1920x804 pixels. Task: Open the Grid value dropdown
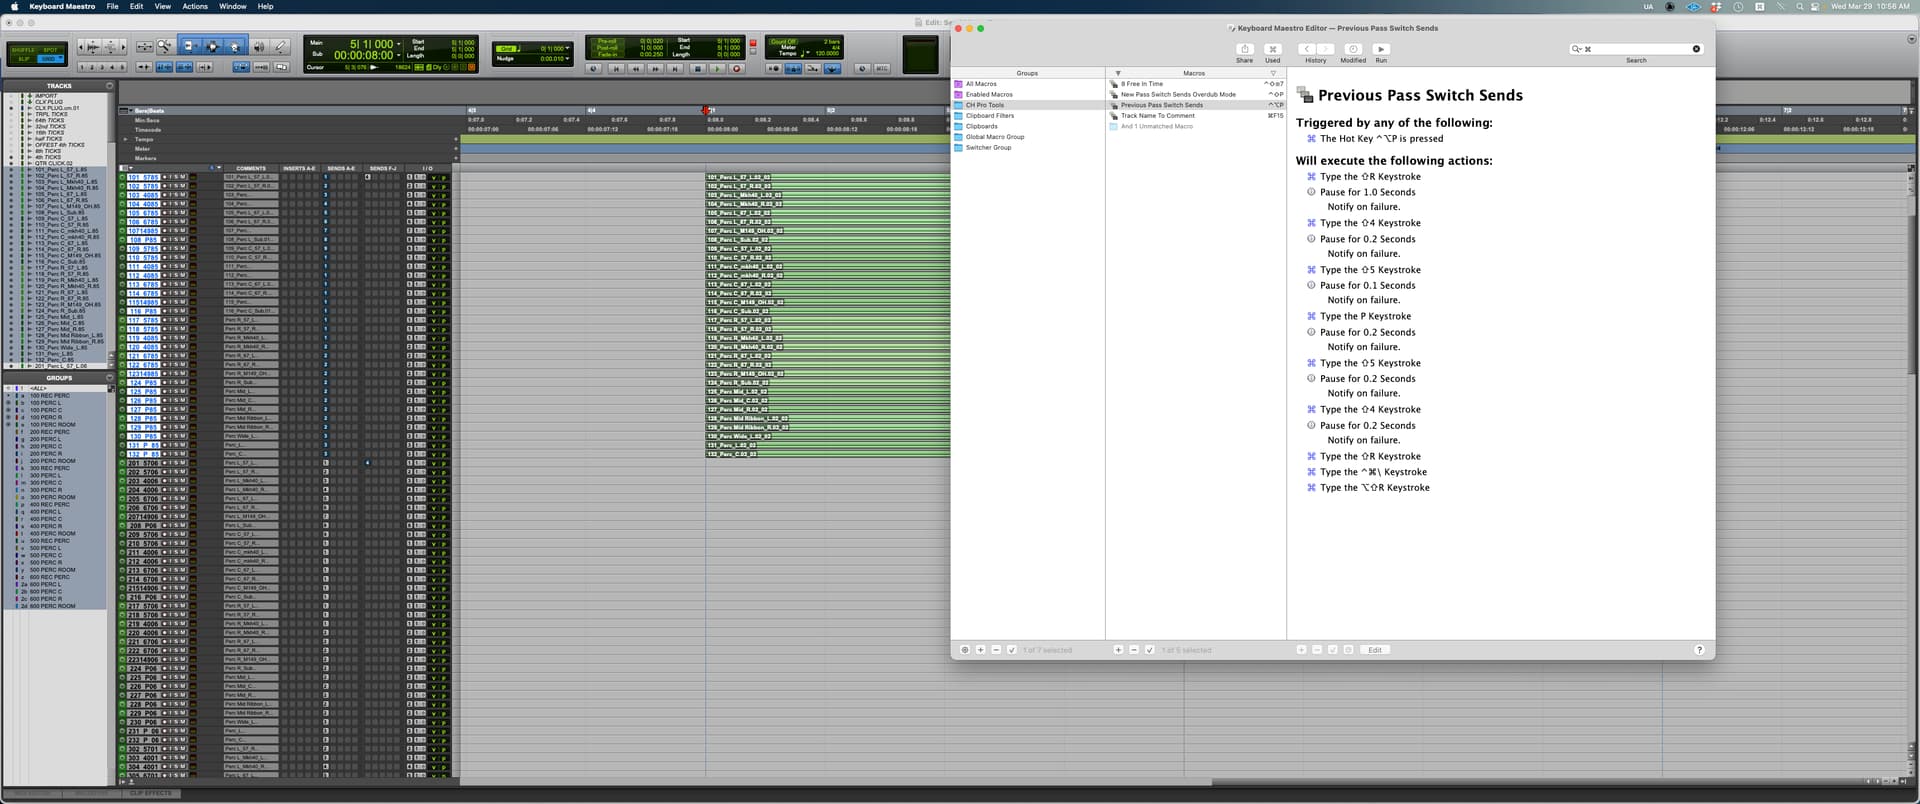coord(568,48)
